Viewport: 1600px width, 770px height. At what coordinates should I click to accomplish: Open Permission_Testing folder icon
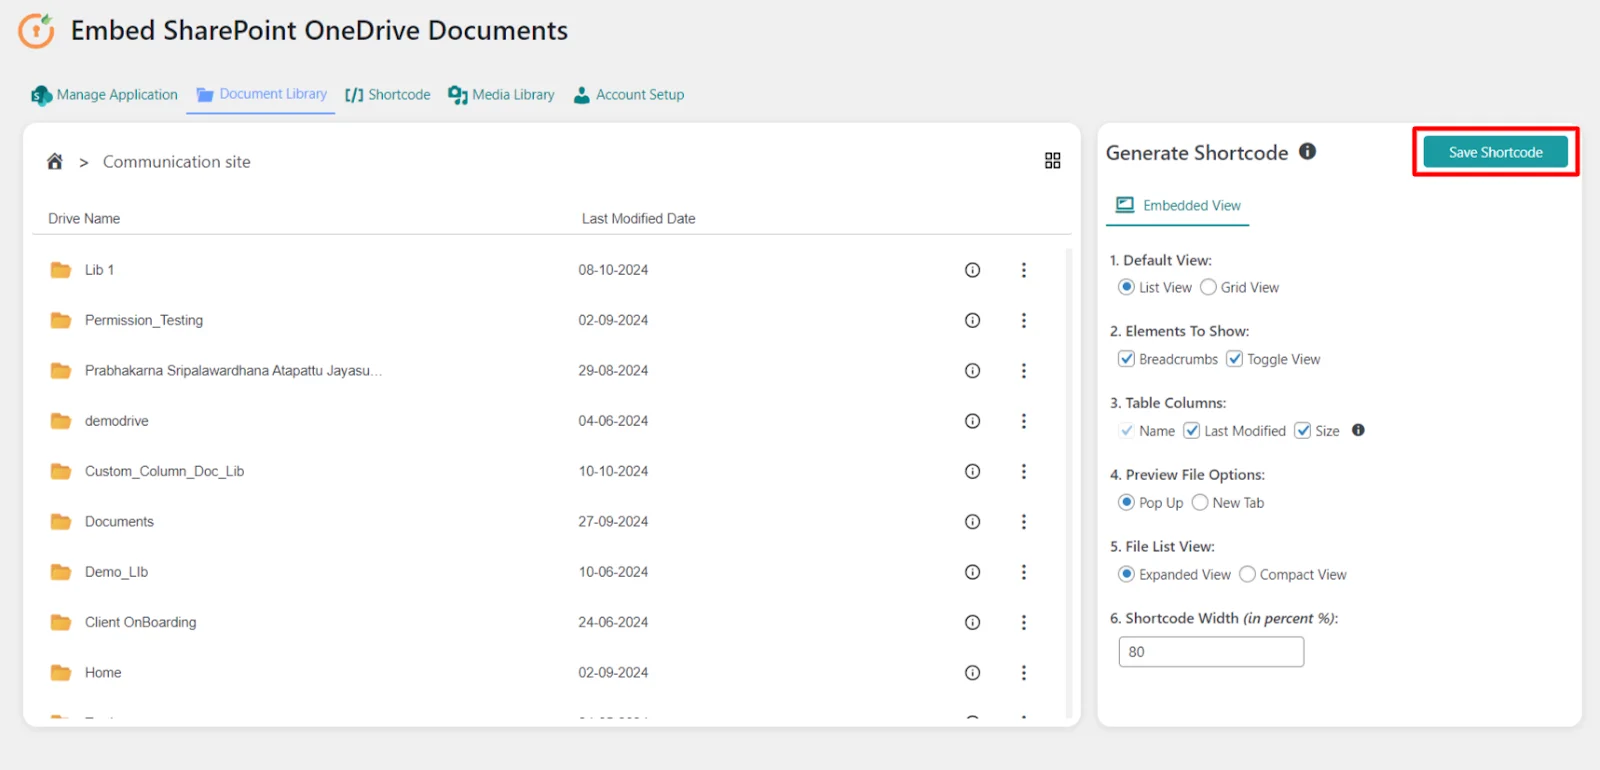pyautogui.click(x=61, y=320)
